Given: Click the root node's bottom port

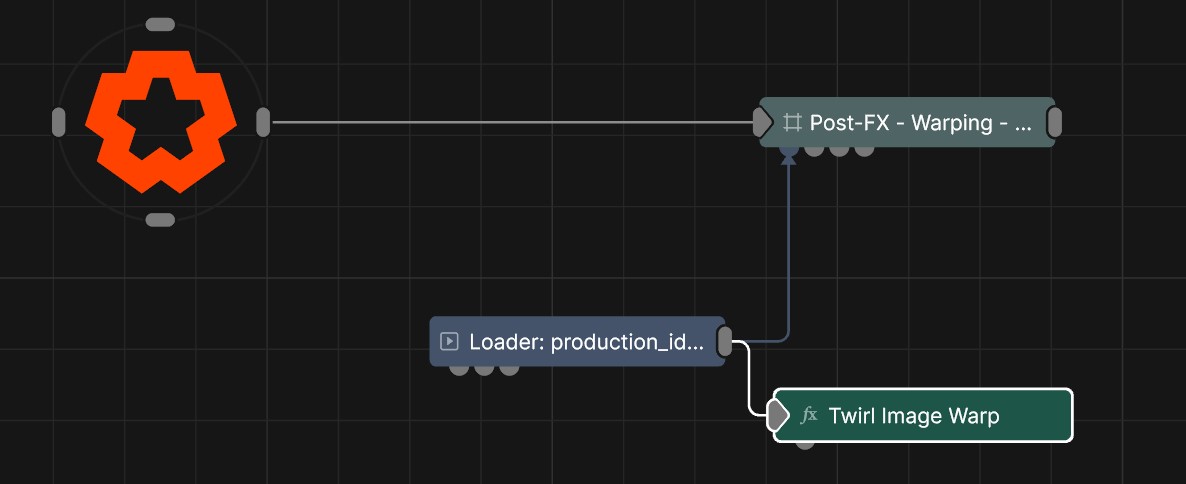Looking at the screenshot, I should 160,219.
